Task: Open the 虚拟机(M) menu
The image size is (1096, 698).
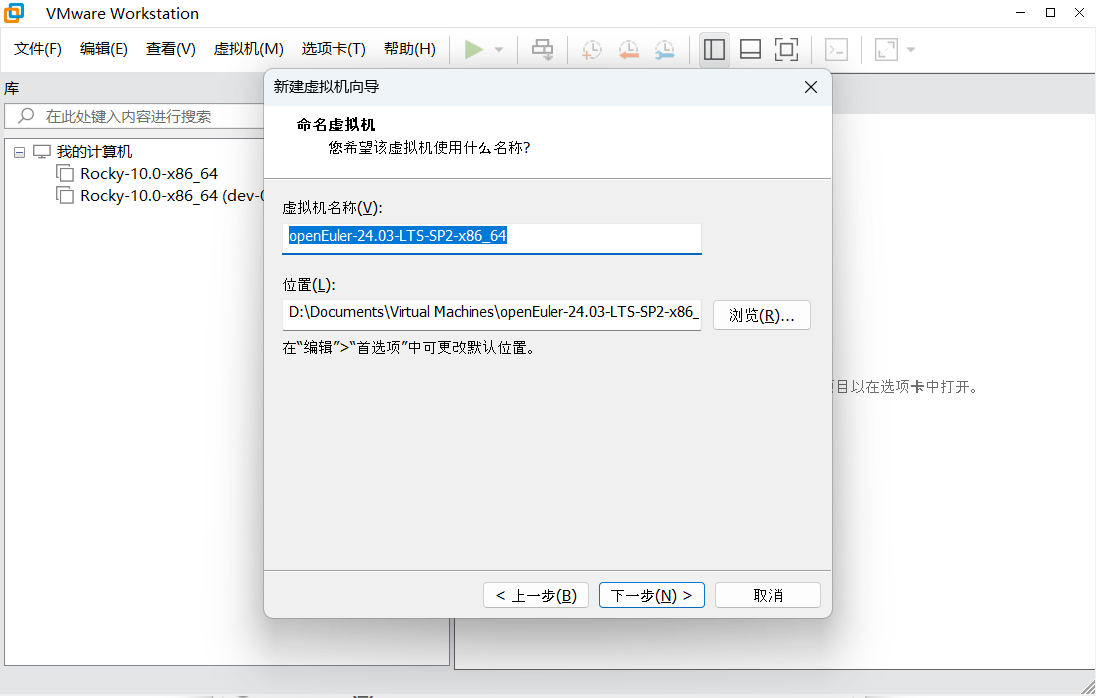Action: coord(248,49)
